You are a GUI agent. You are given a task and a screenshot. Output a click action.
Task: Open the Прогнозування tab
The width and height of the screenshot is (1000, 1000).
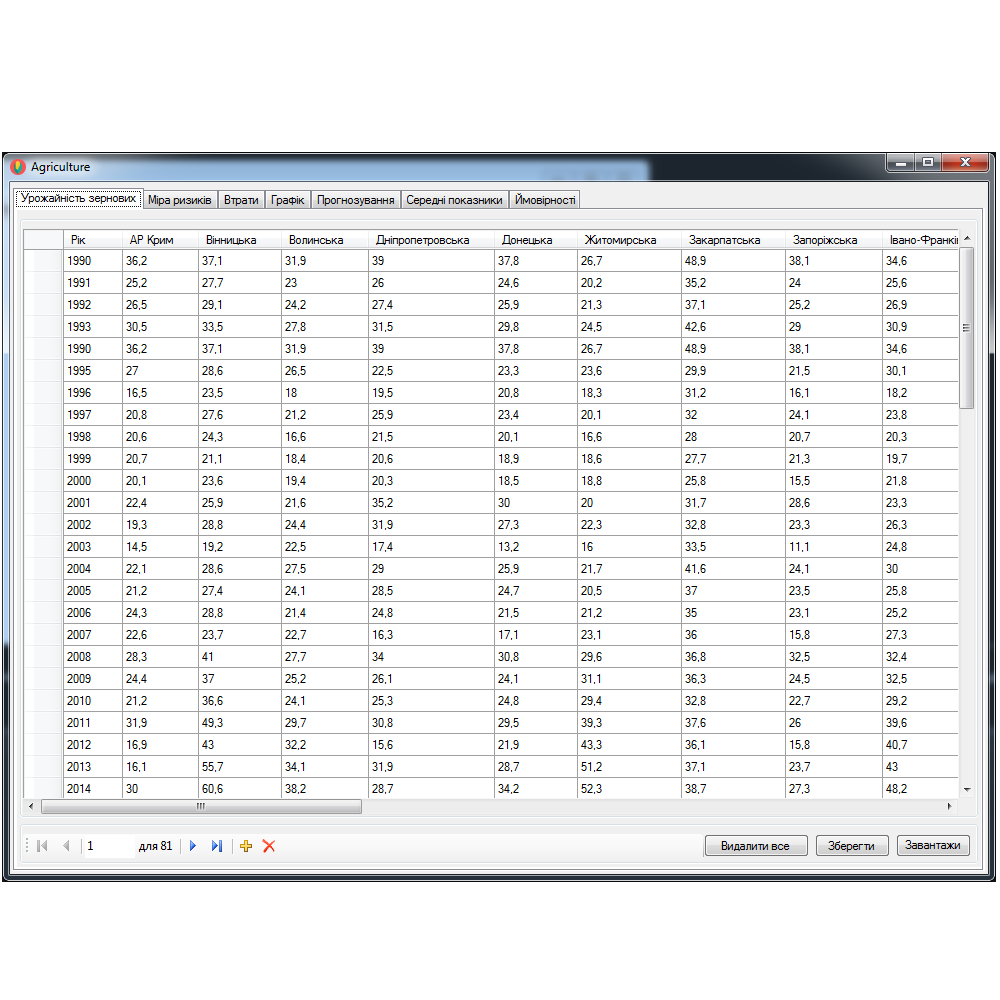pos(355,200)
